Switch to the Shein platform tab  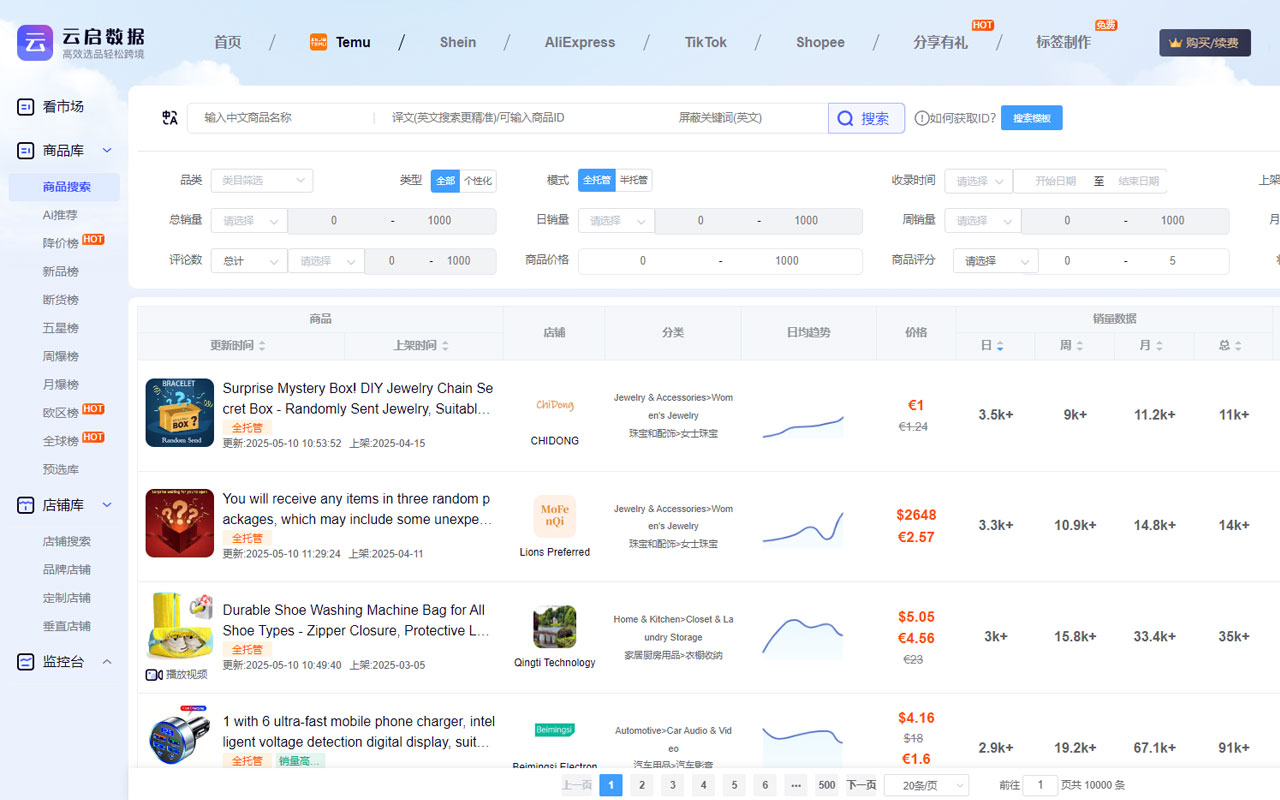(458, 42)
